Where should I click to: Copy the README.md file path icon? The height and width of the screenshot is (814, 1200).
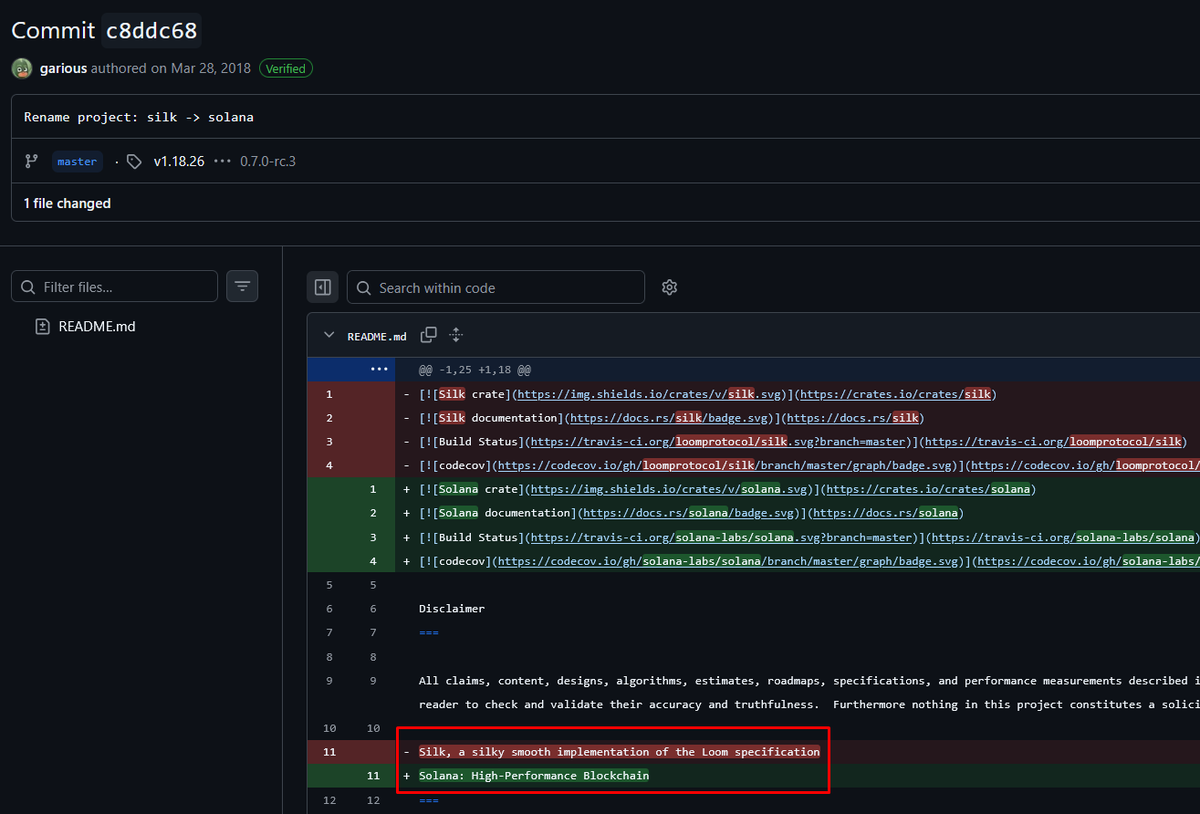[429, 335]
